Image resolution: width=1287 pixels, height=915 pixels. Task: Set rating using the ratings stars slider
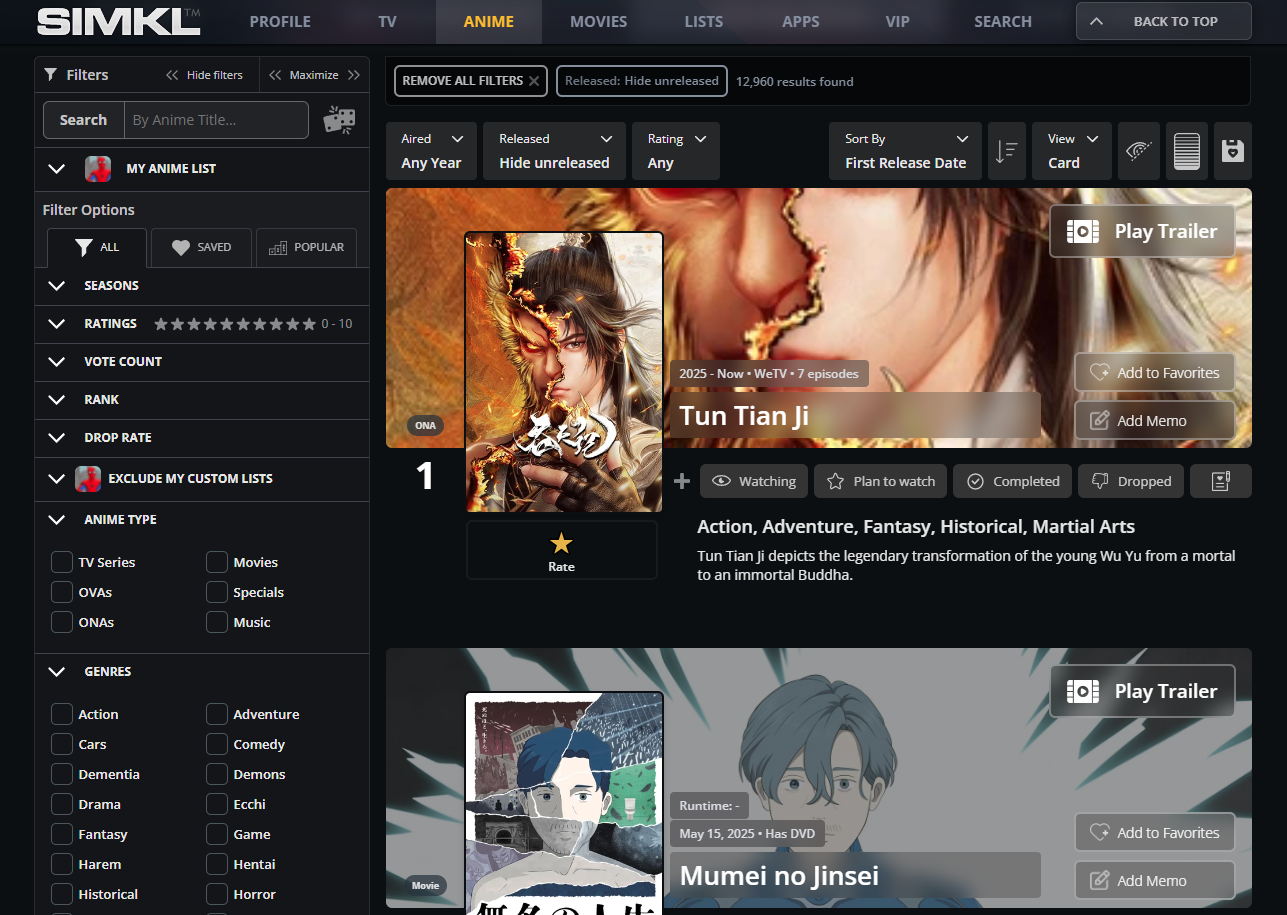coord(234,324)
